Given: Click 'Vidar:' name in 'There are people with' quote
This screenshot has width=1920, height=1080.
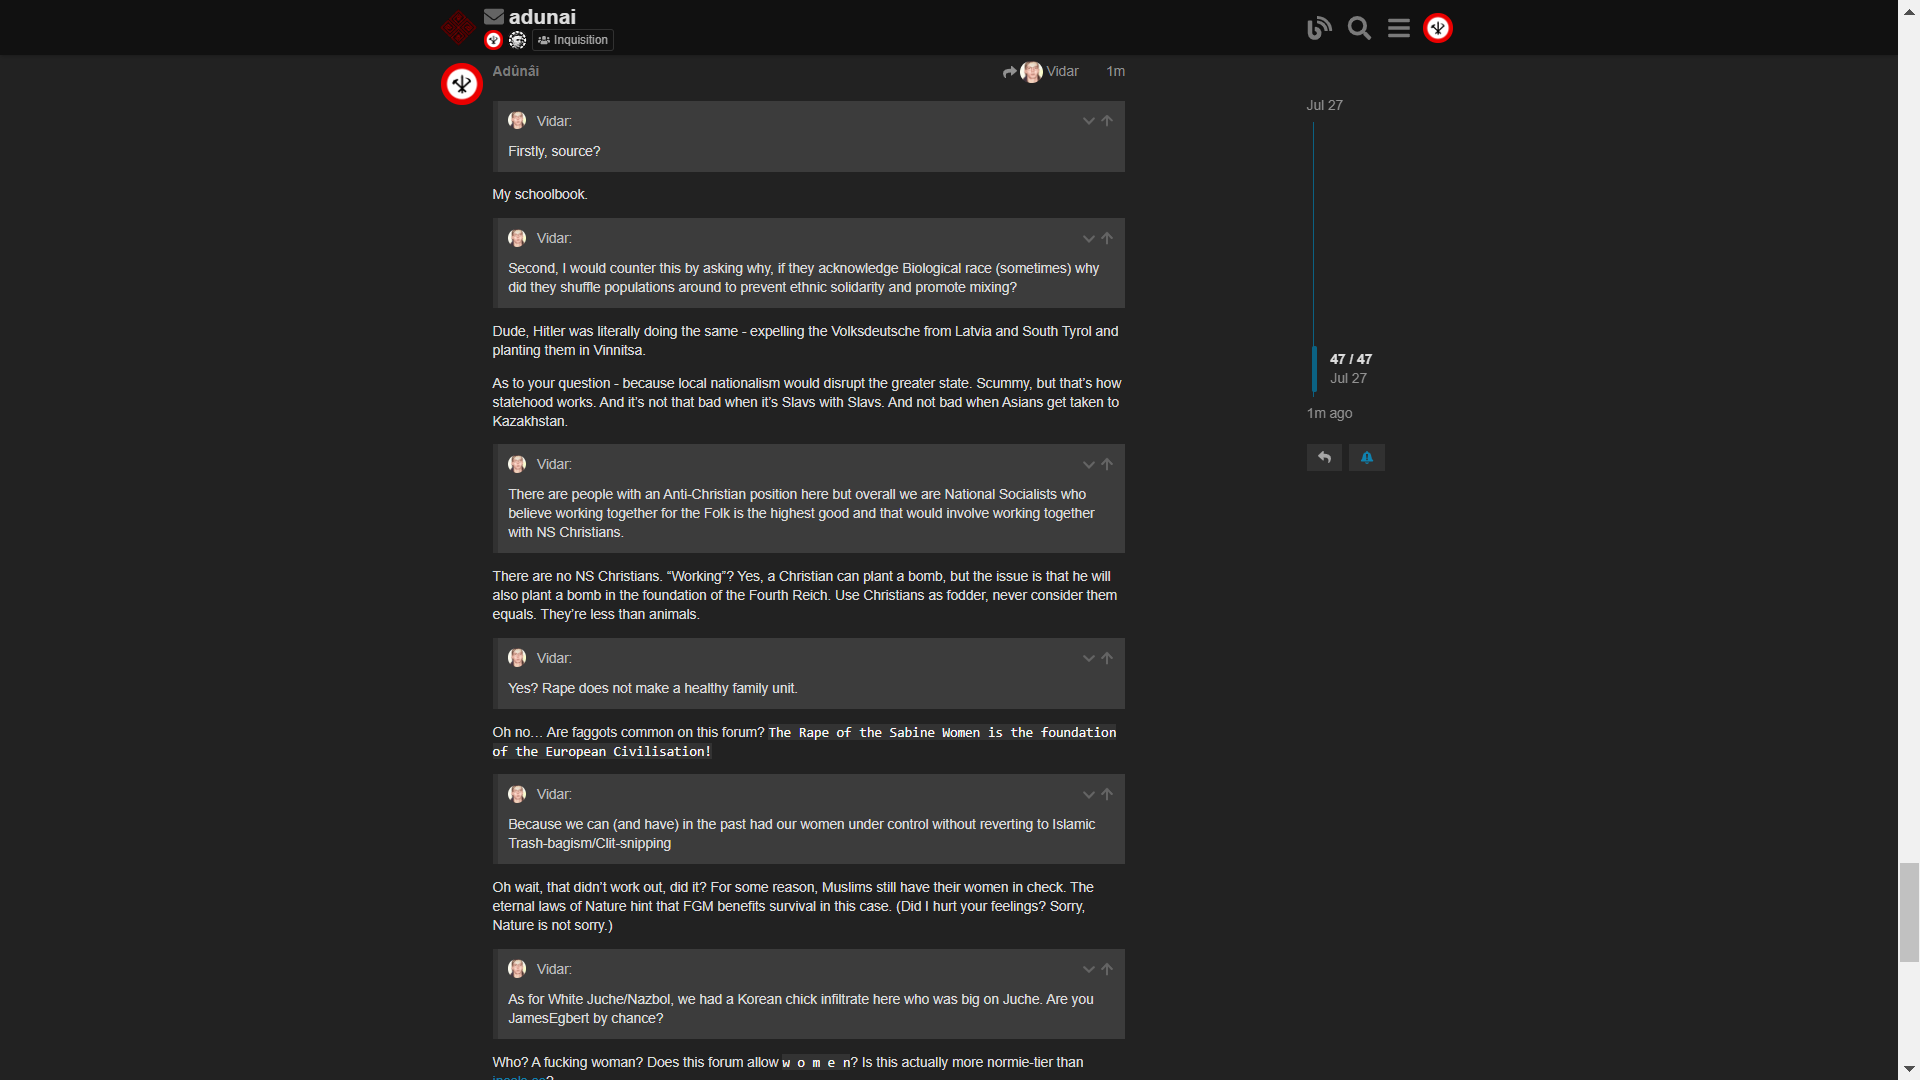Looking at the screenshot, I should coord(554,464).
